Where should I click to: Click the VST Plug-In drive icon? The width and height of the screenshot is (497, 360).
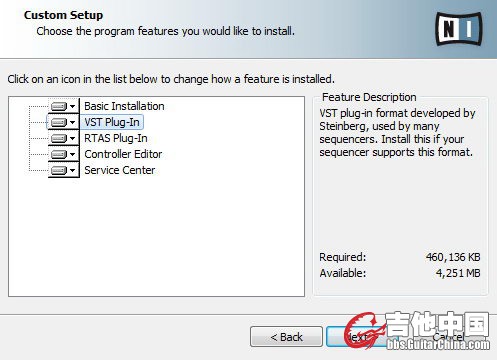coord(59,122)
